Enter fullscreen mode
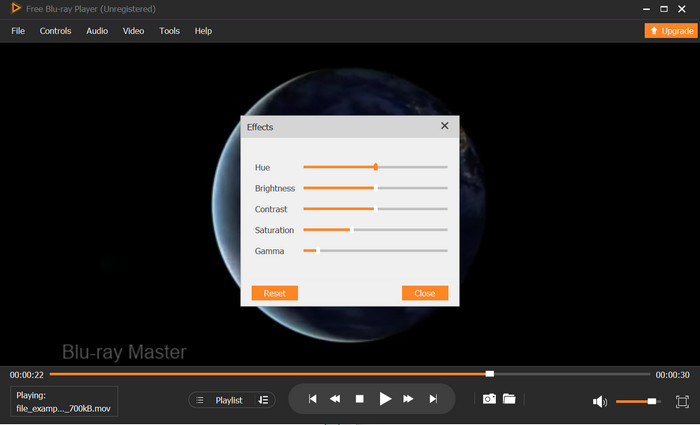Screen dimensions: 700x425 pyautogui.click(x=682, y=401)
